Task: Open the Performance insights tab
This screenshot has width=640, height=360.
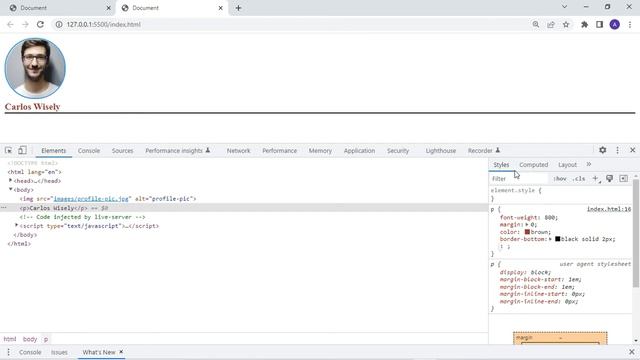Action: click(177, 151)
